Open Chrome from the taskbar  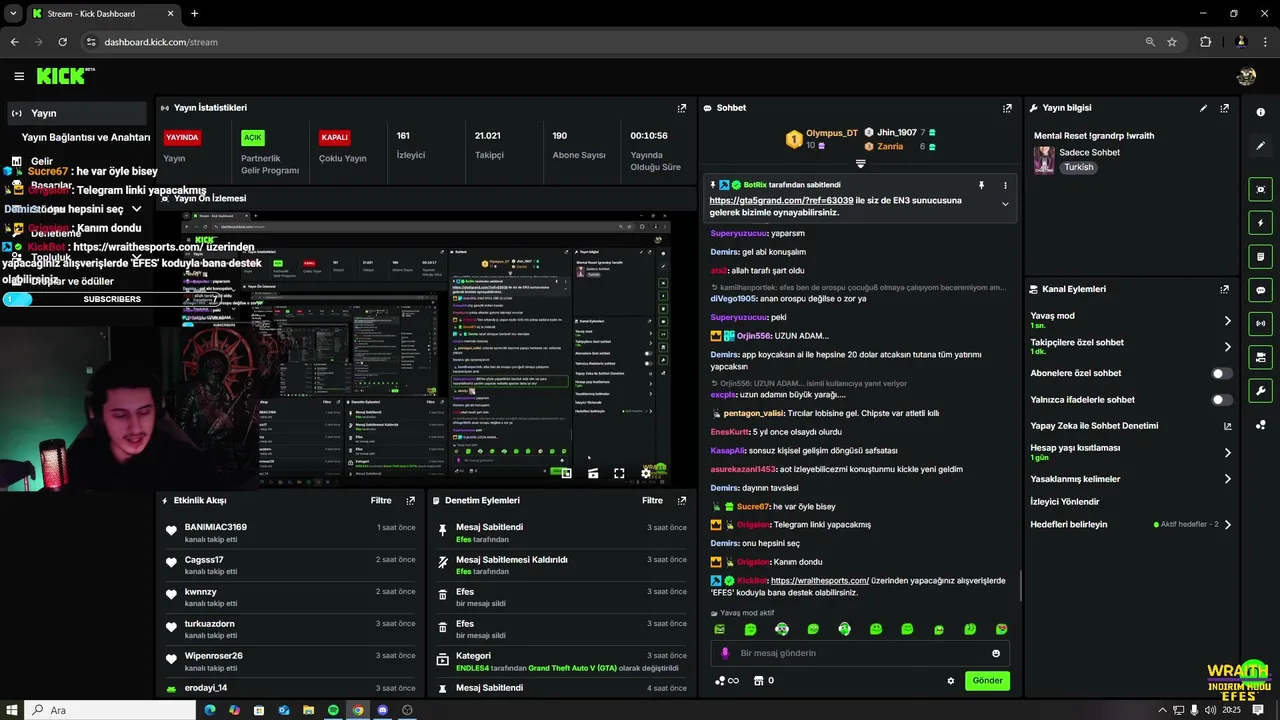point(358,710)
